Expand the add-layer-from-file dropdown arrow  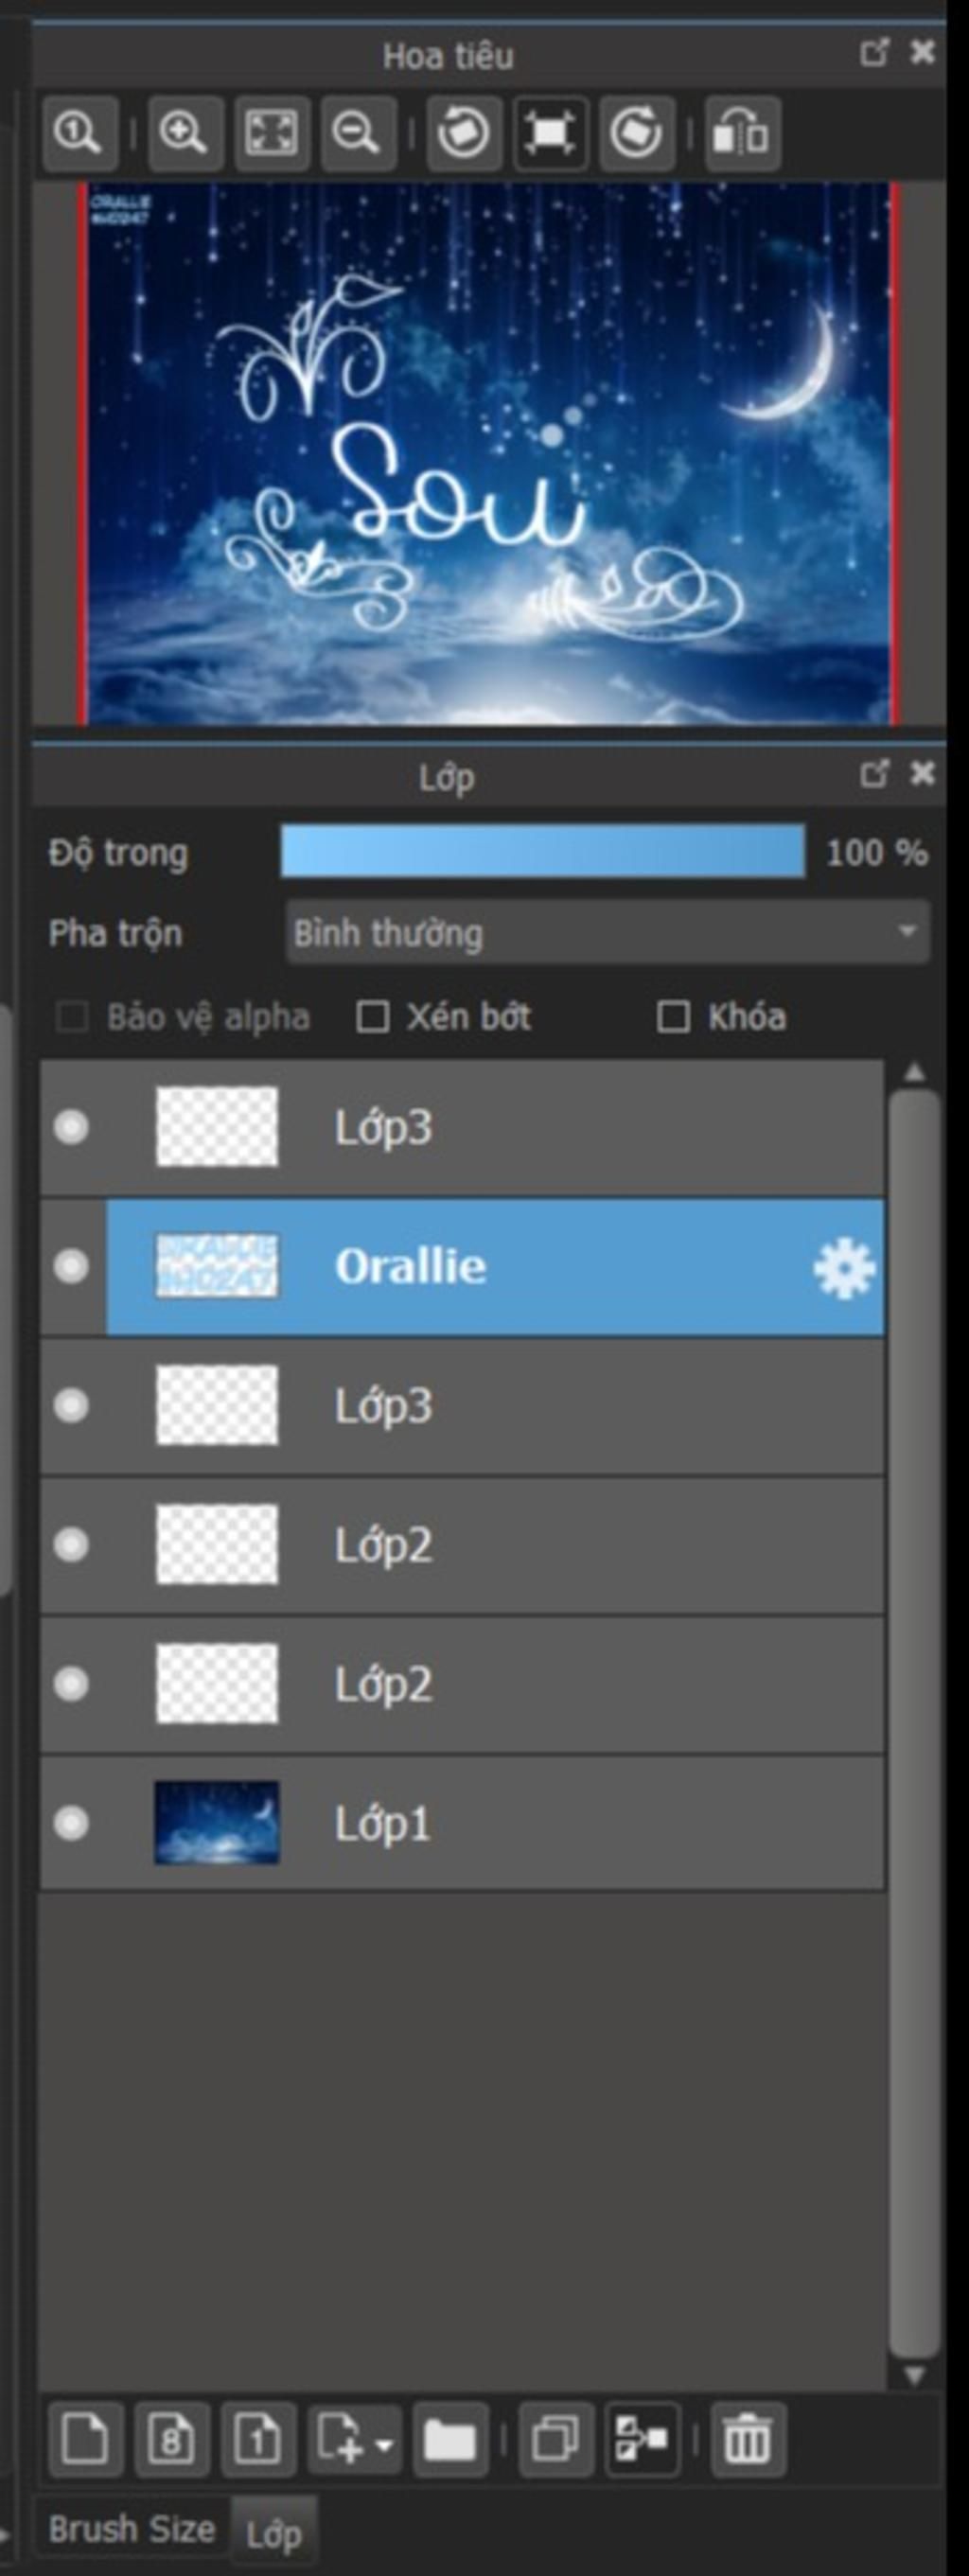click(385, 2444)
